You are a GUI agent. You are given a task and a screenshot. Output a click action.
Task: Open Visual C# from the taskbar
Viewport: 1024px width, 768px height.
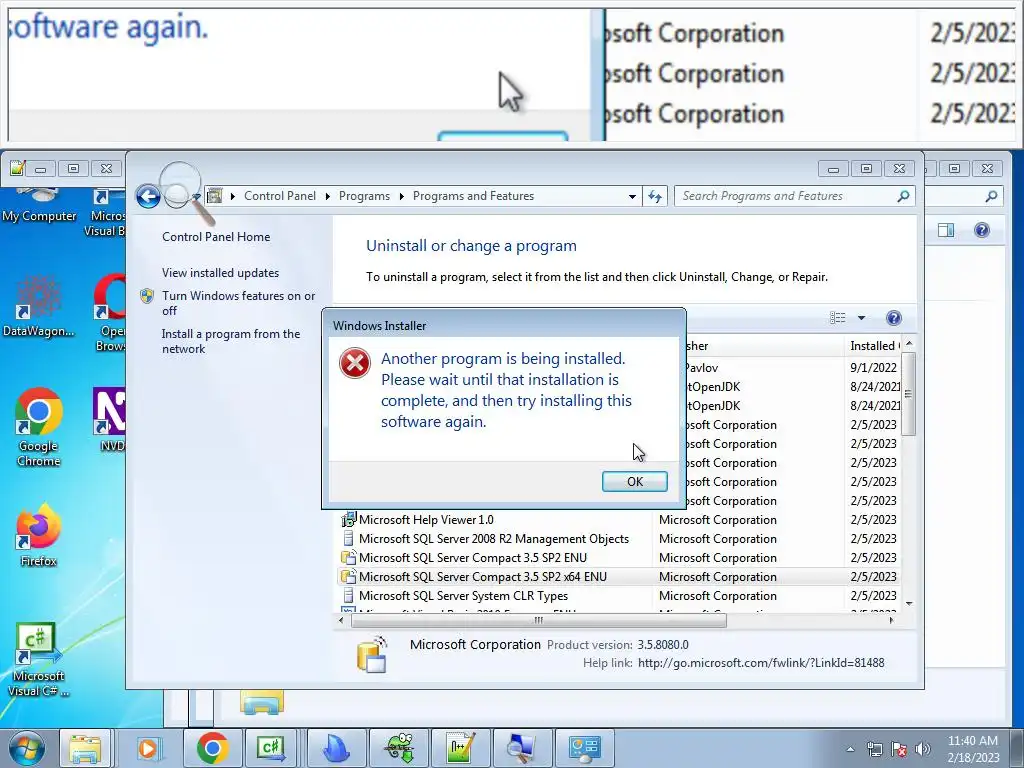coord(271,748)
